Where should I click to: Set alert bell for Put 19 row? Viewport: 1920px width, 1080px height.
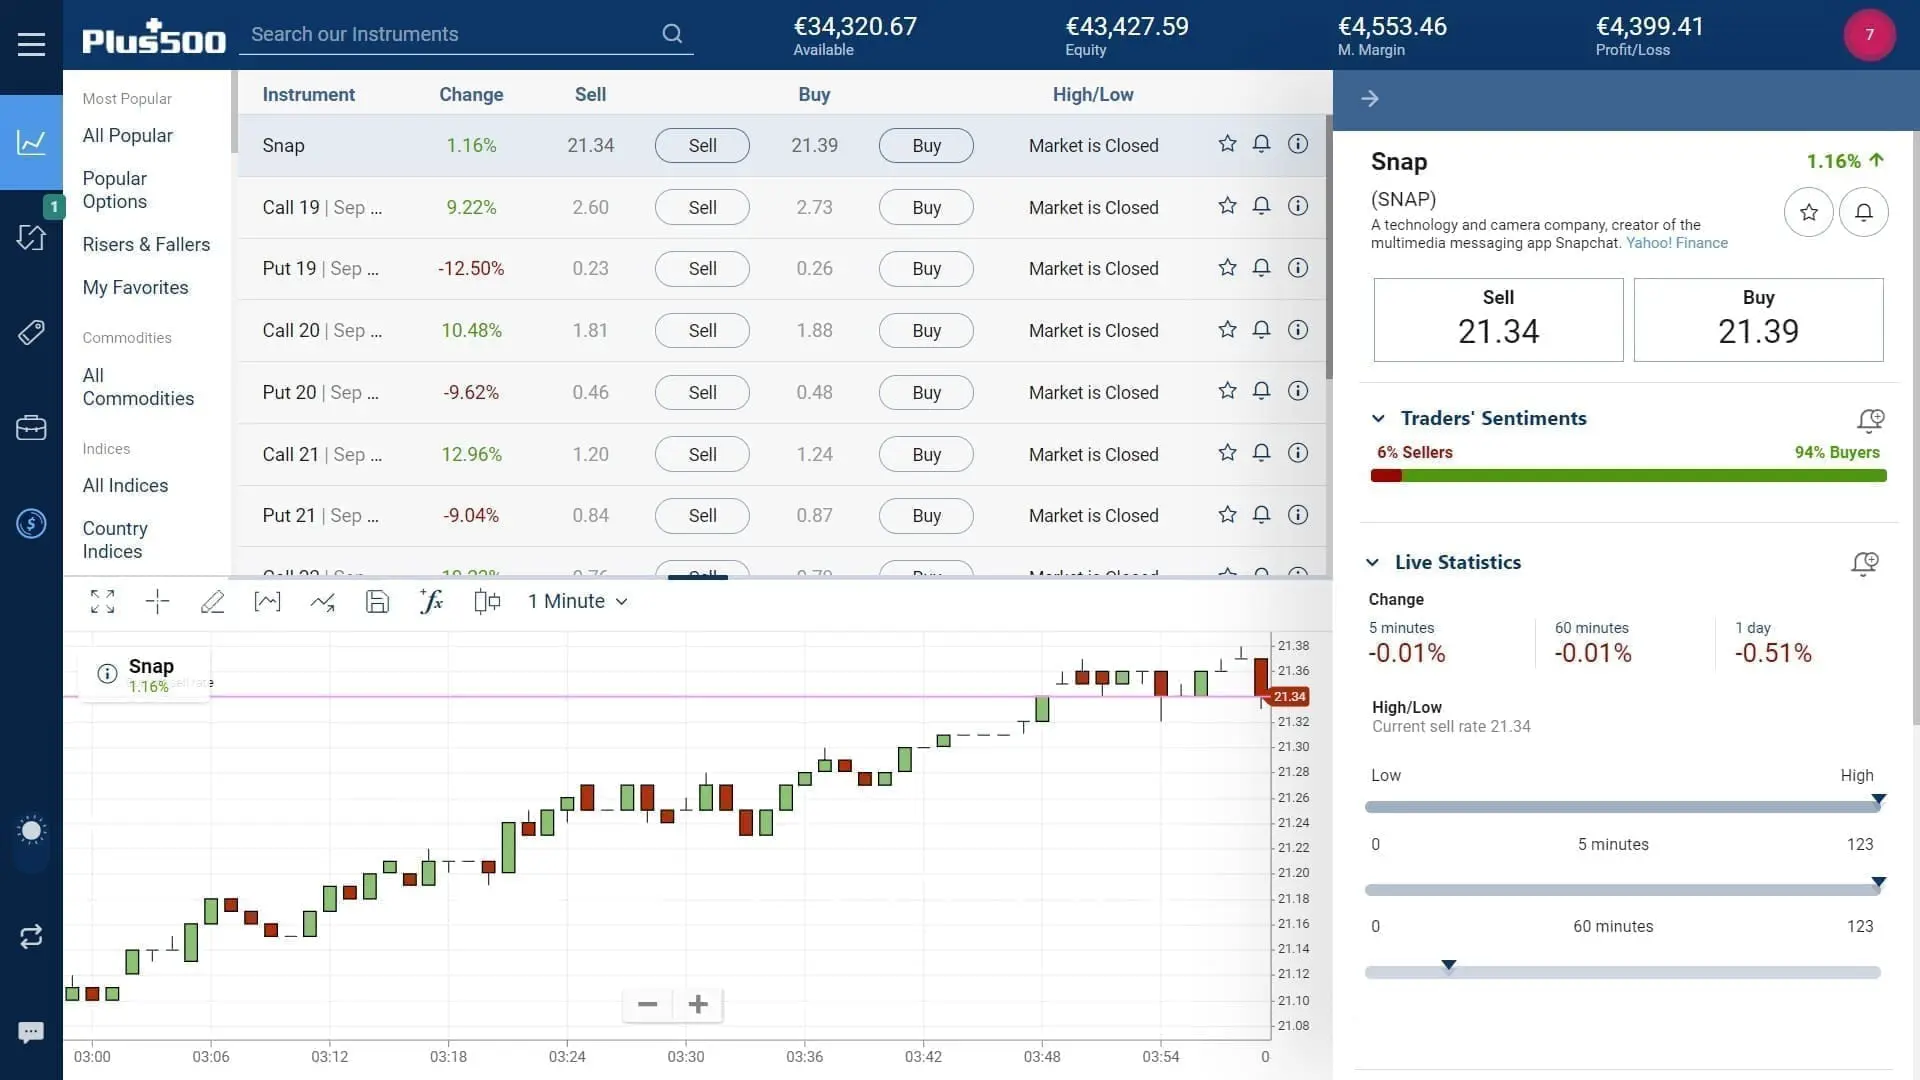tap(1262, 268)
